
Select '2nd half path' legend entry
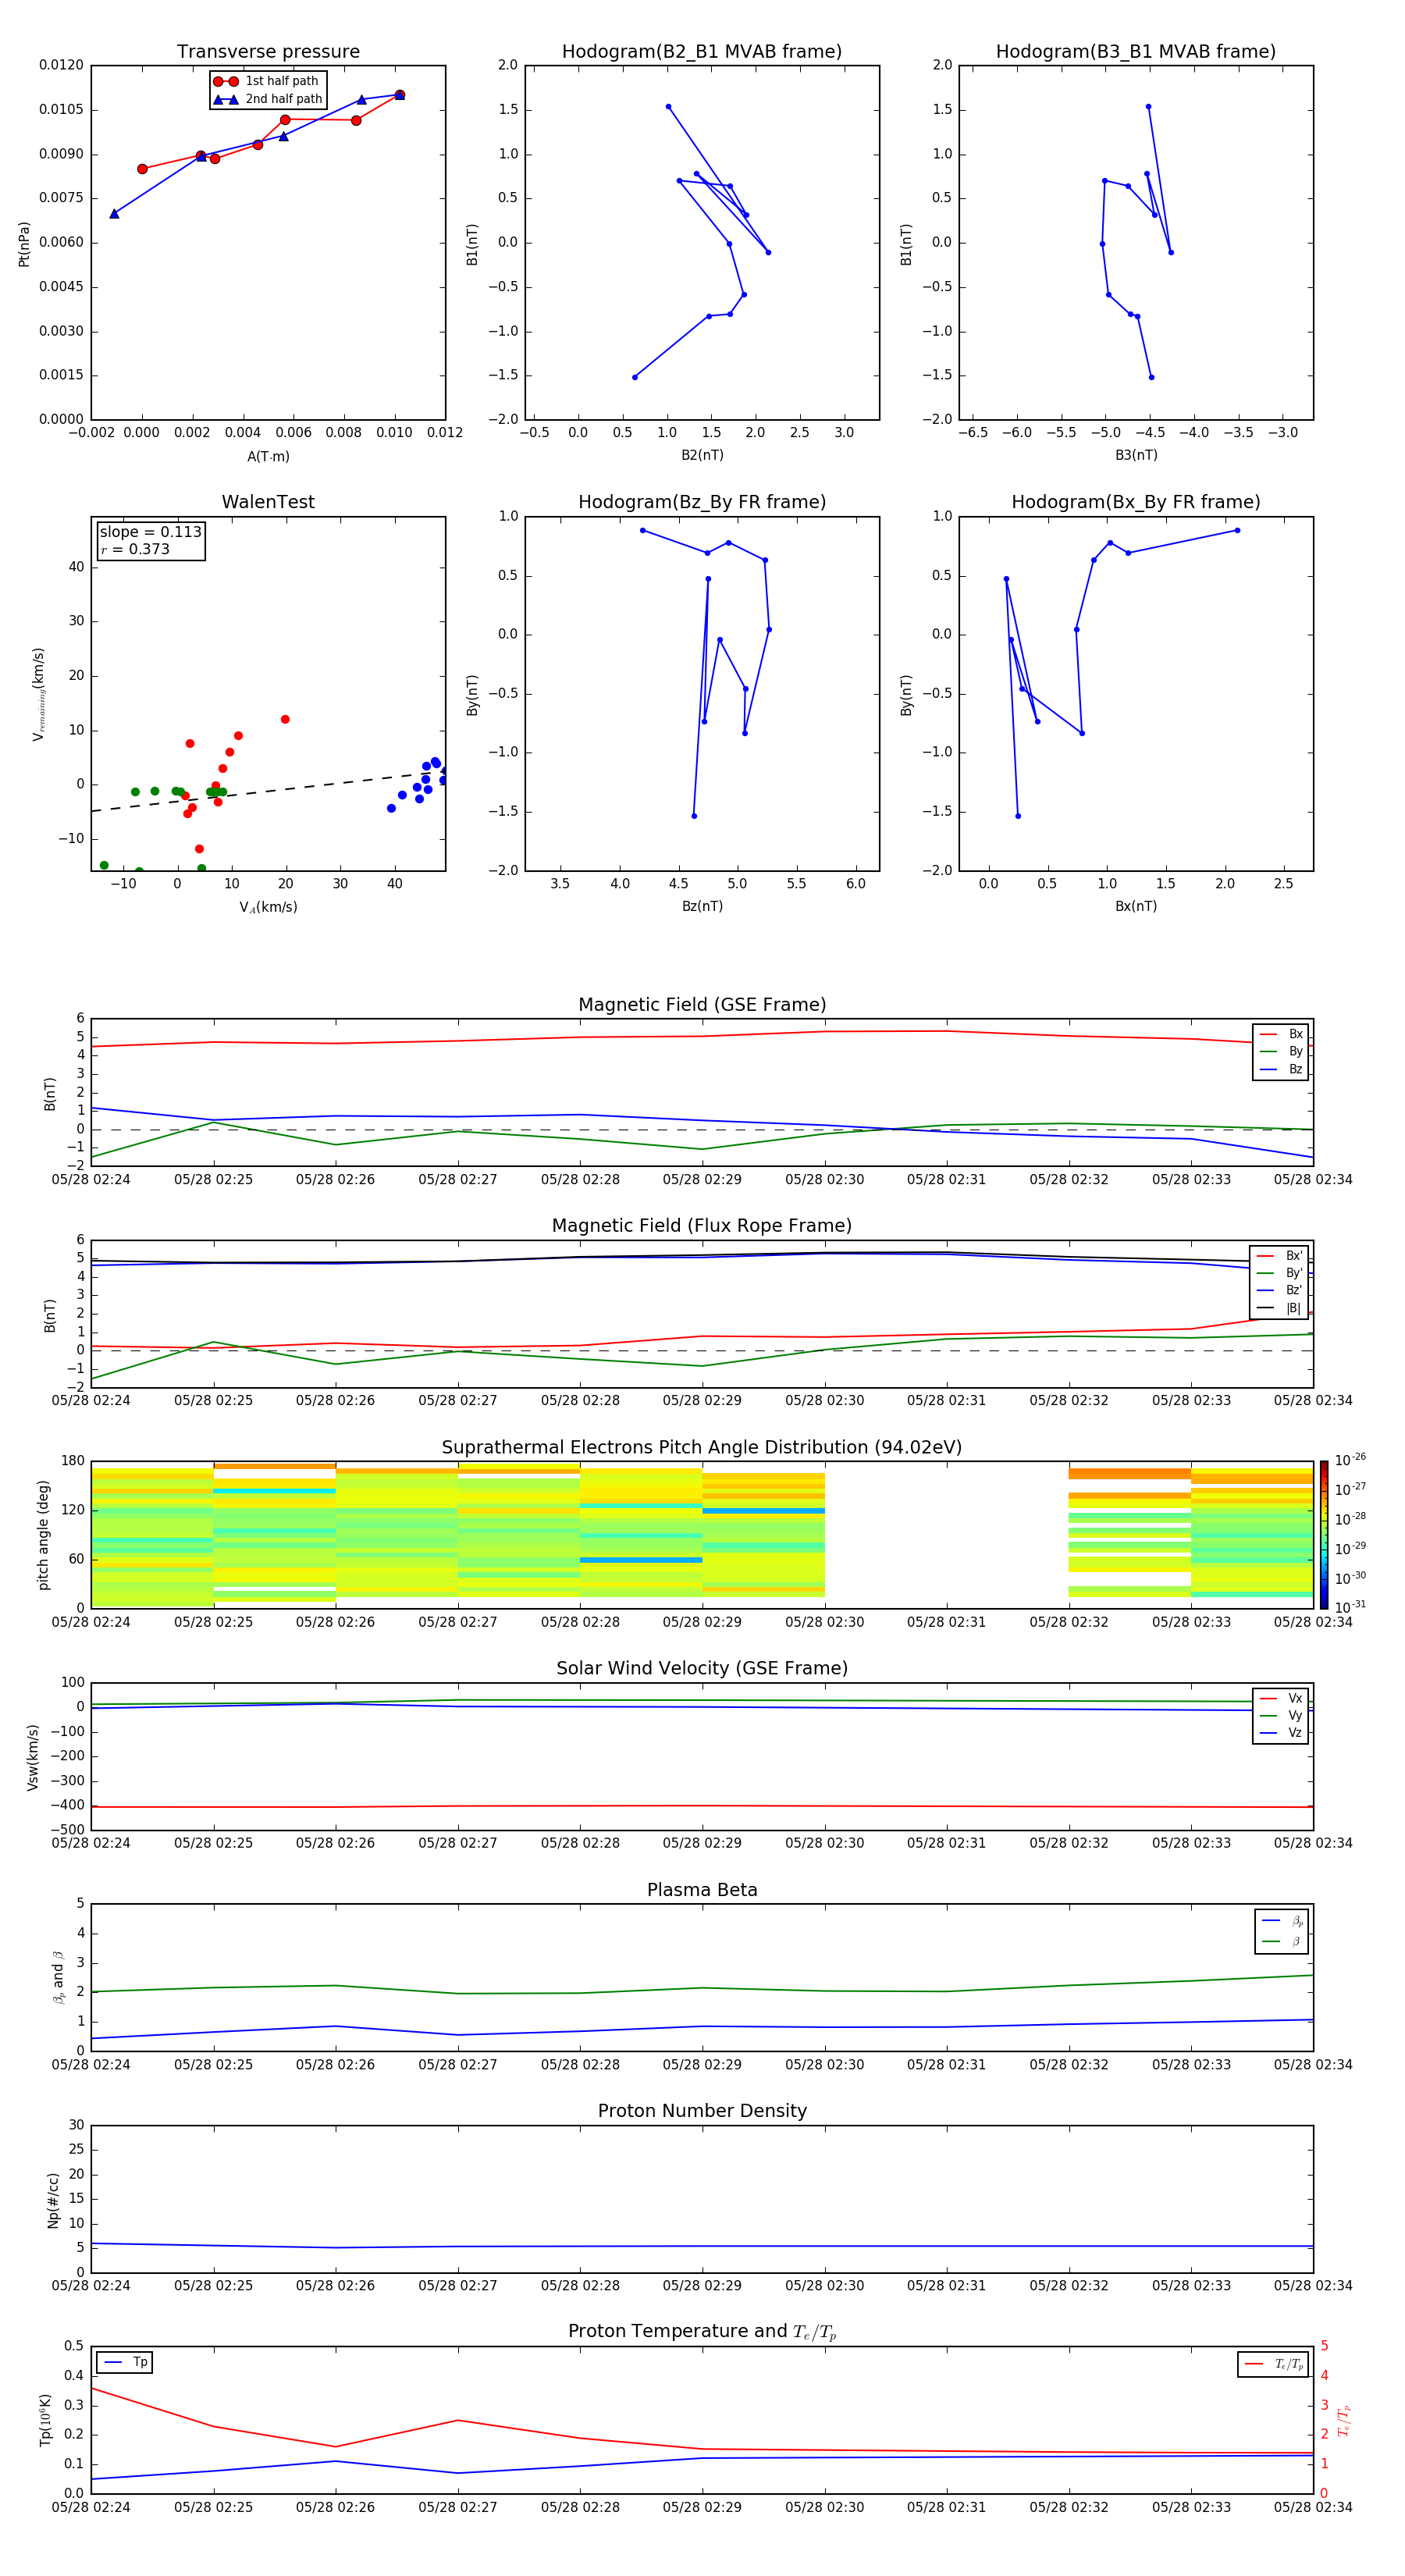[268, 99]
